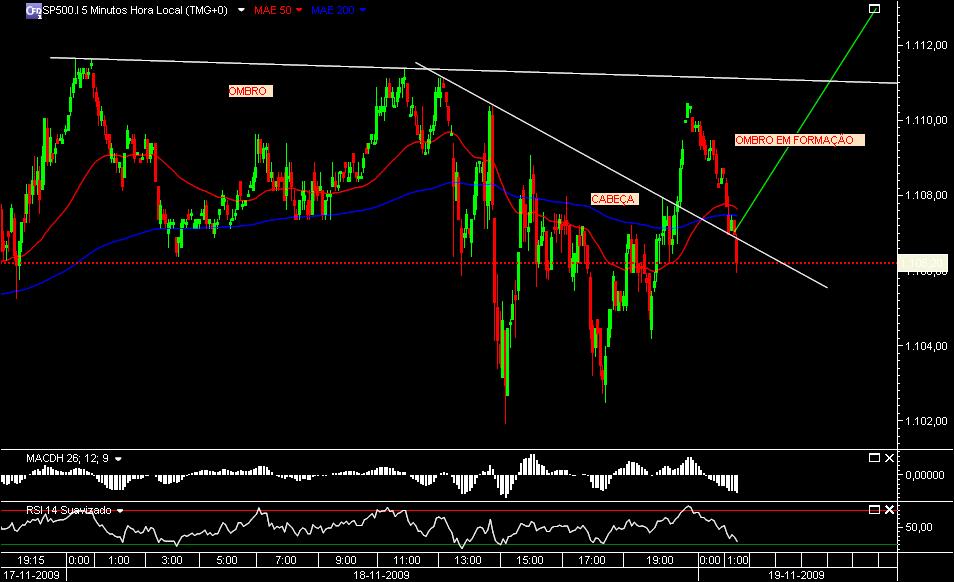This screenshot has width=954, height=582.
Task: Click the 1.102,00 price axis value
Action: pos(926,421)
